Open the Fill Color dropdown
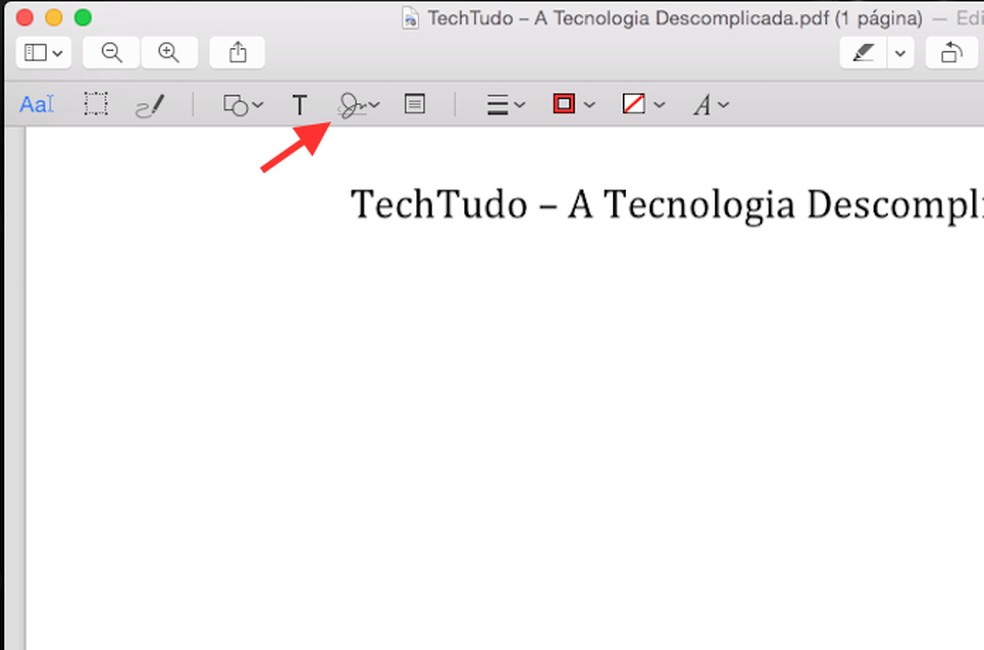This screenshot has height=650, width=984. pos(642,104)
